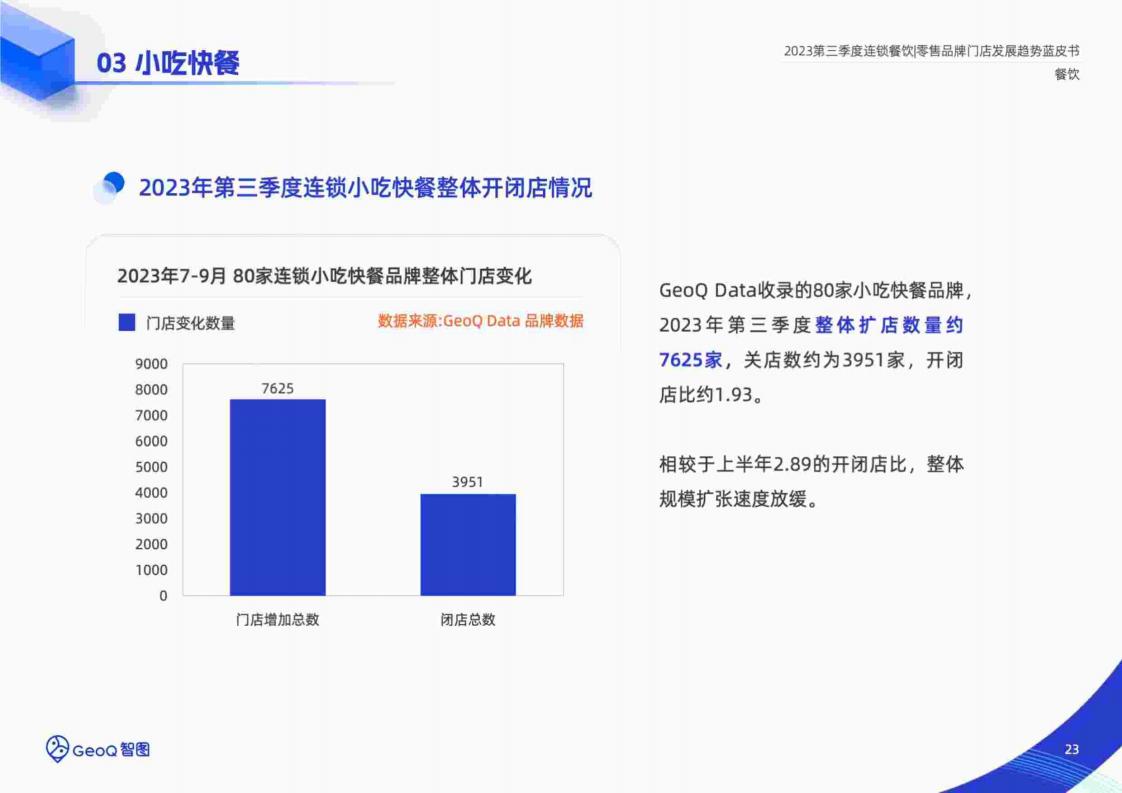Click the y-axis value '3000'
Viewport: 1122px width, 793px height.
point(151,518)
